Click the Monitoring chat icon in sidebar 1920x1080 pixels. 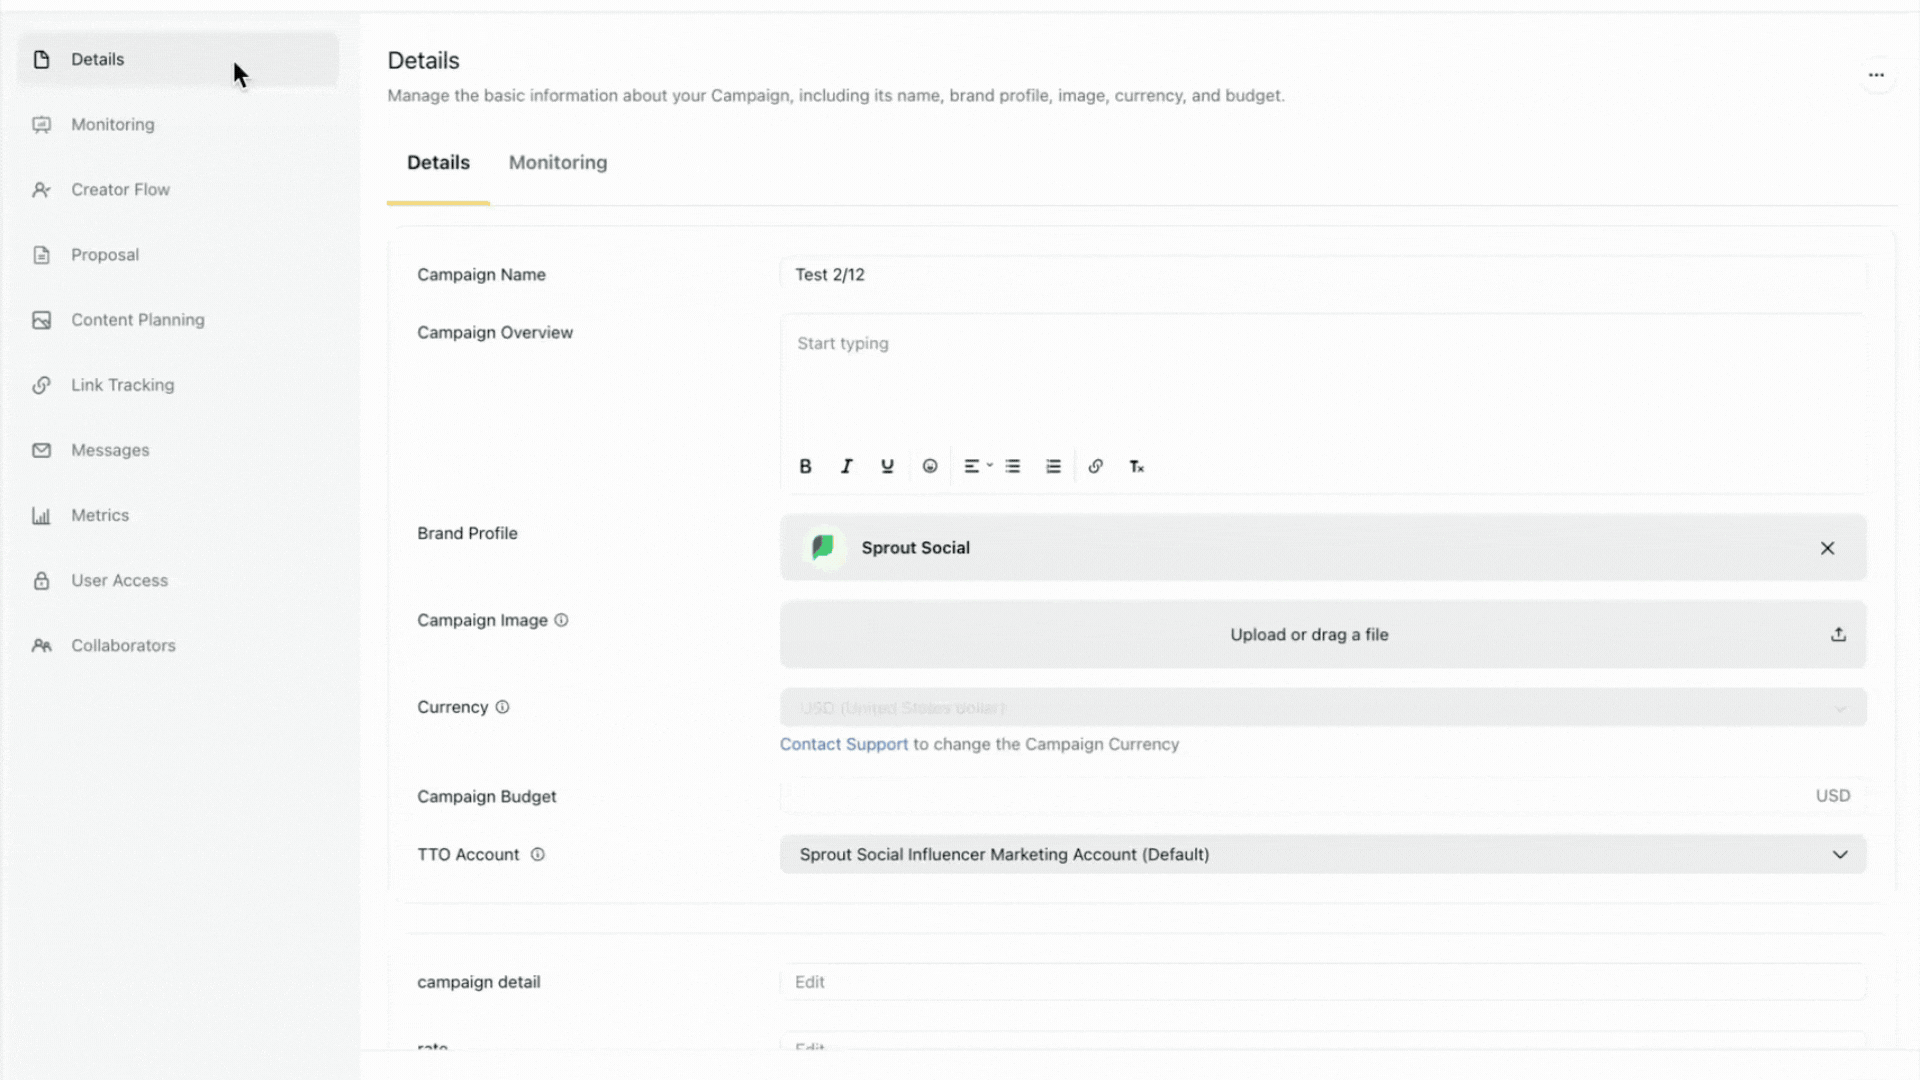41,125
